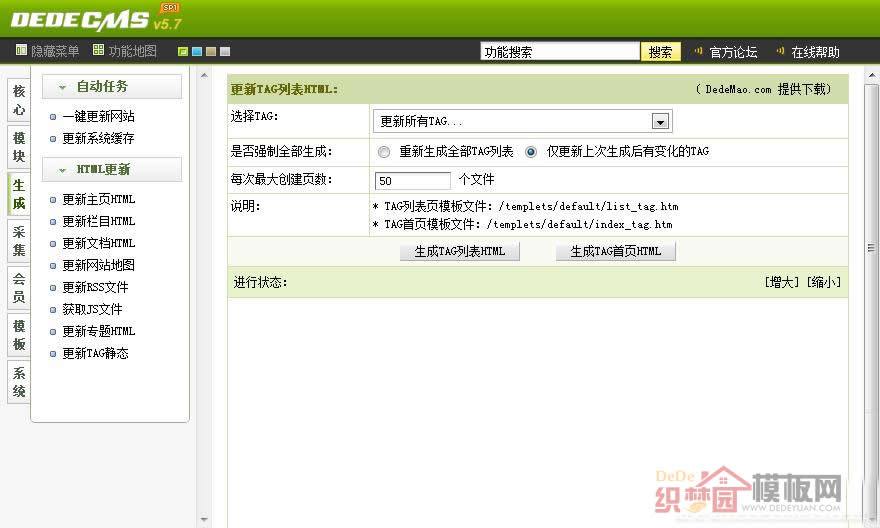Click the DedeCMS v5.7 logo
The image size is (880, 528).
tap(90, 20)
